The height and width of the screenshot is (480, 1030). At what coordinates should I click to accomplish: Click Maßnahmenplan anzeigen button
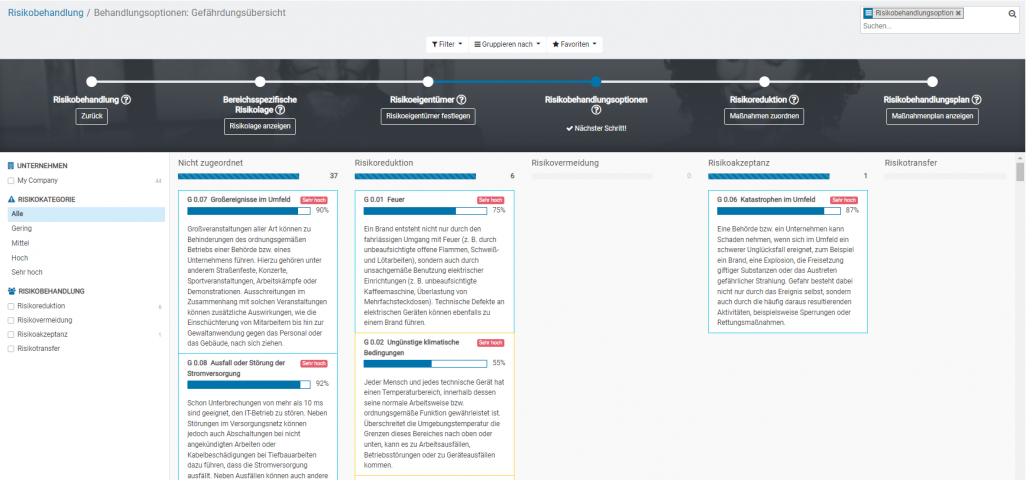tap(932, 116)
